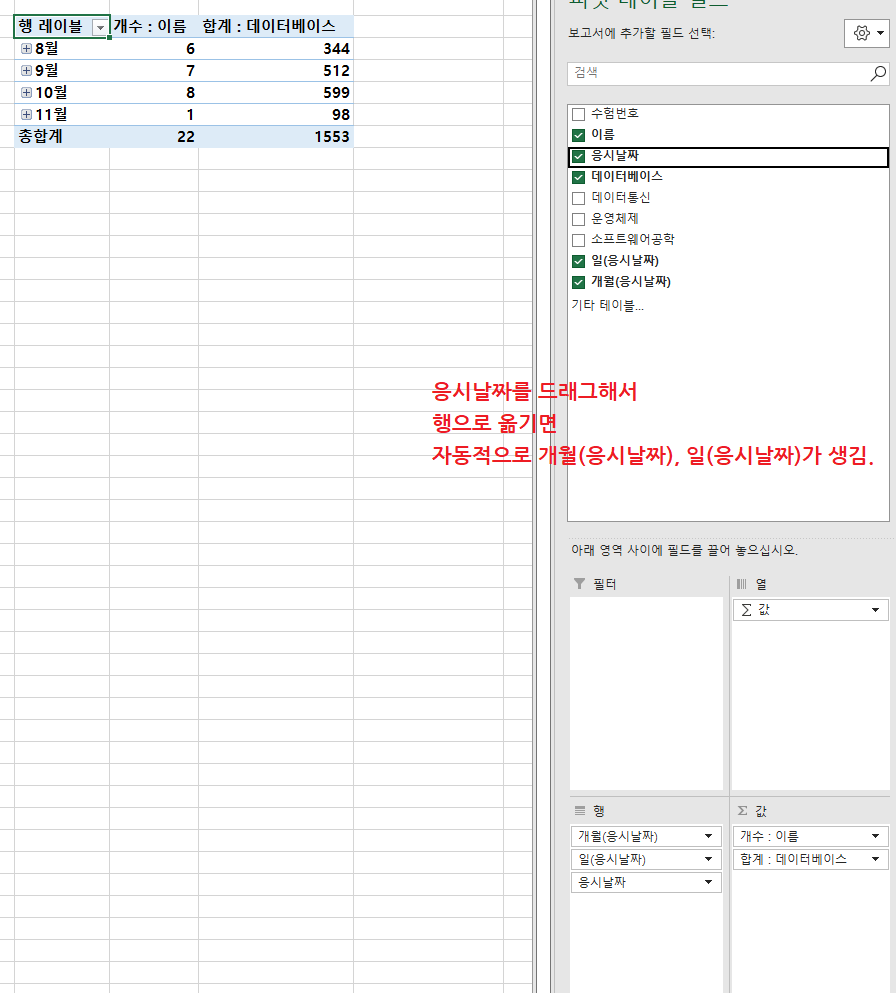896x993 pixels.
Task: Uncheck the 이름 field checkbox
Action: (578, 135)
